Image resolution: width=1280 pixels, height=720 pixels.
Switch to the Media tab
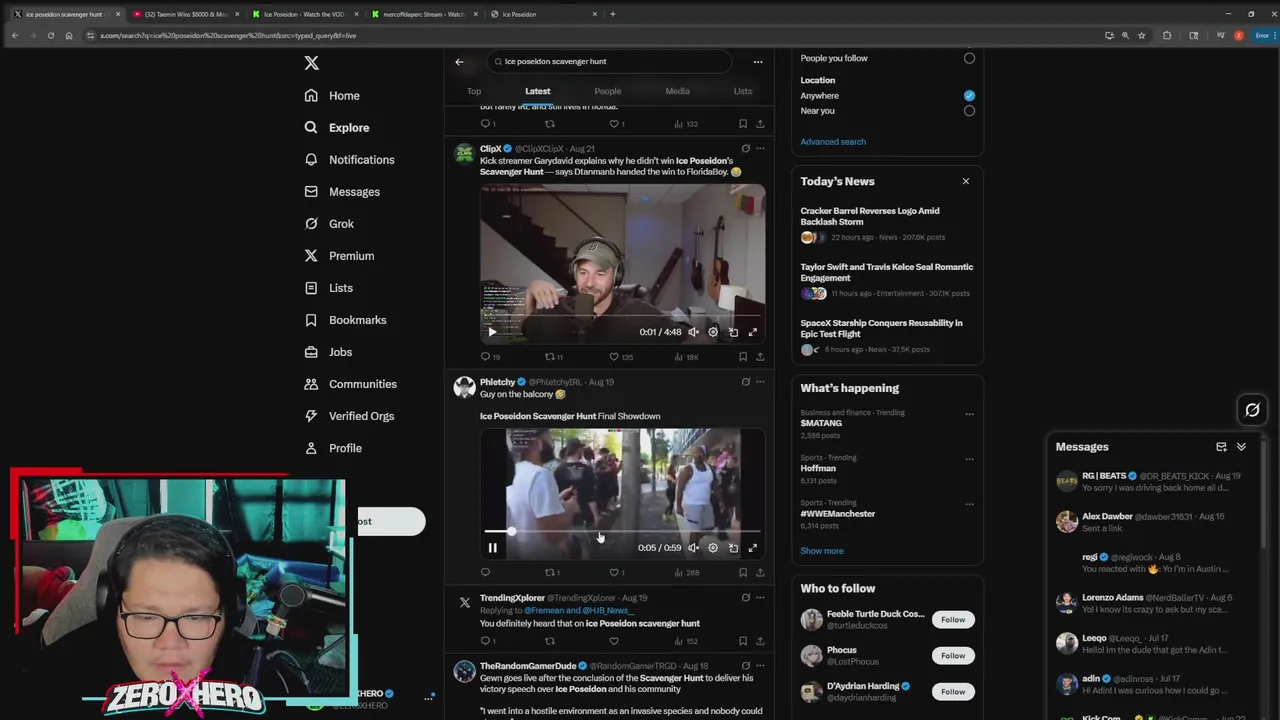tap(677, 91)
